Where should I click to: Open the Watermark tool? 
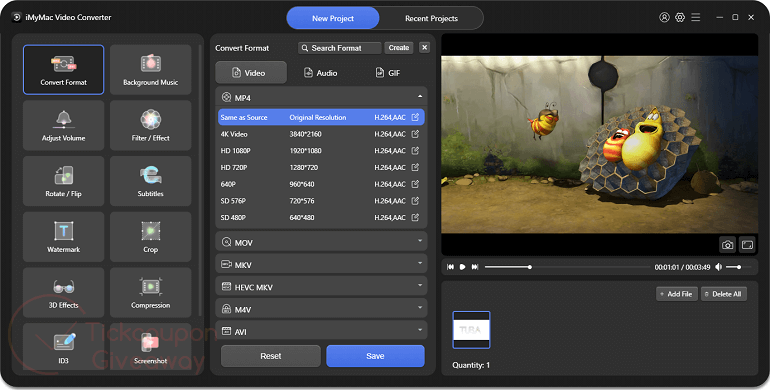[x=63, y=237]
